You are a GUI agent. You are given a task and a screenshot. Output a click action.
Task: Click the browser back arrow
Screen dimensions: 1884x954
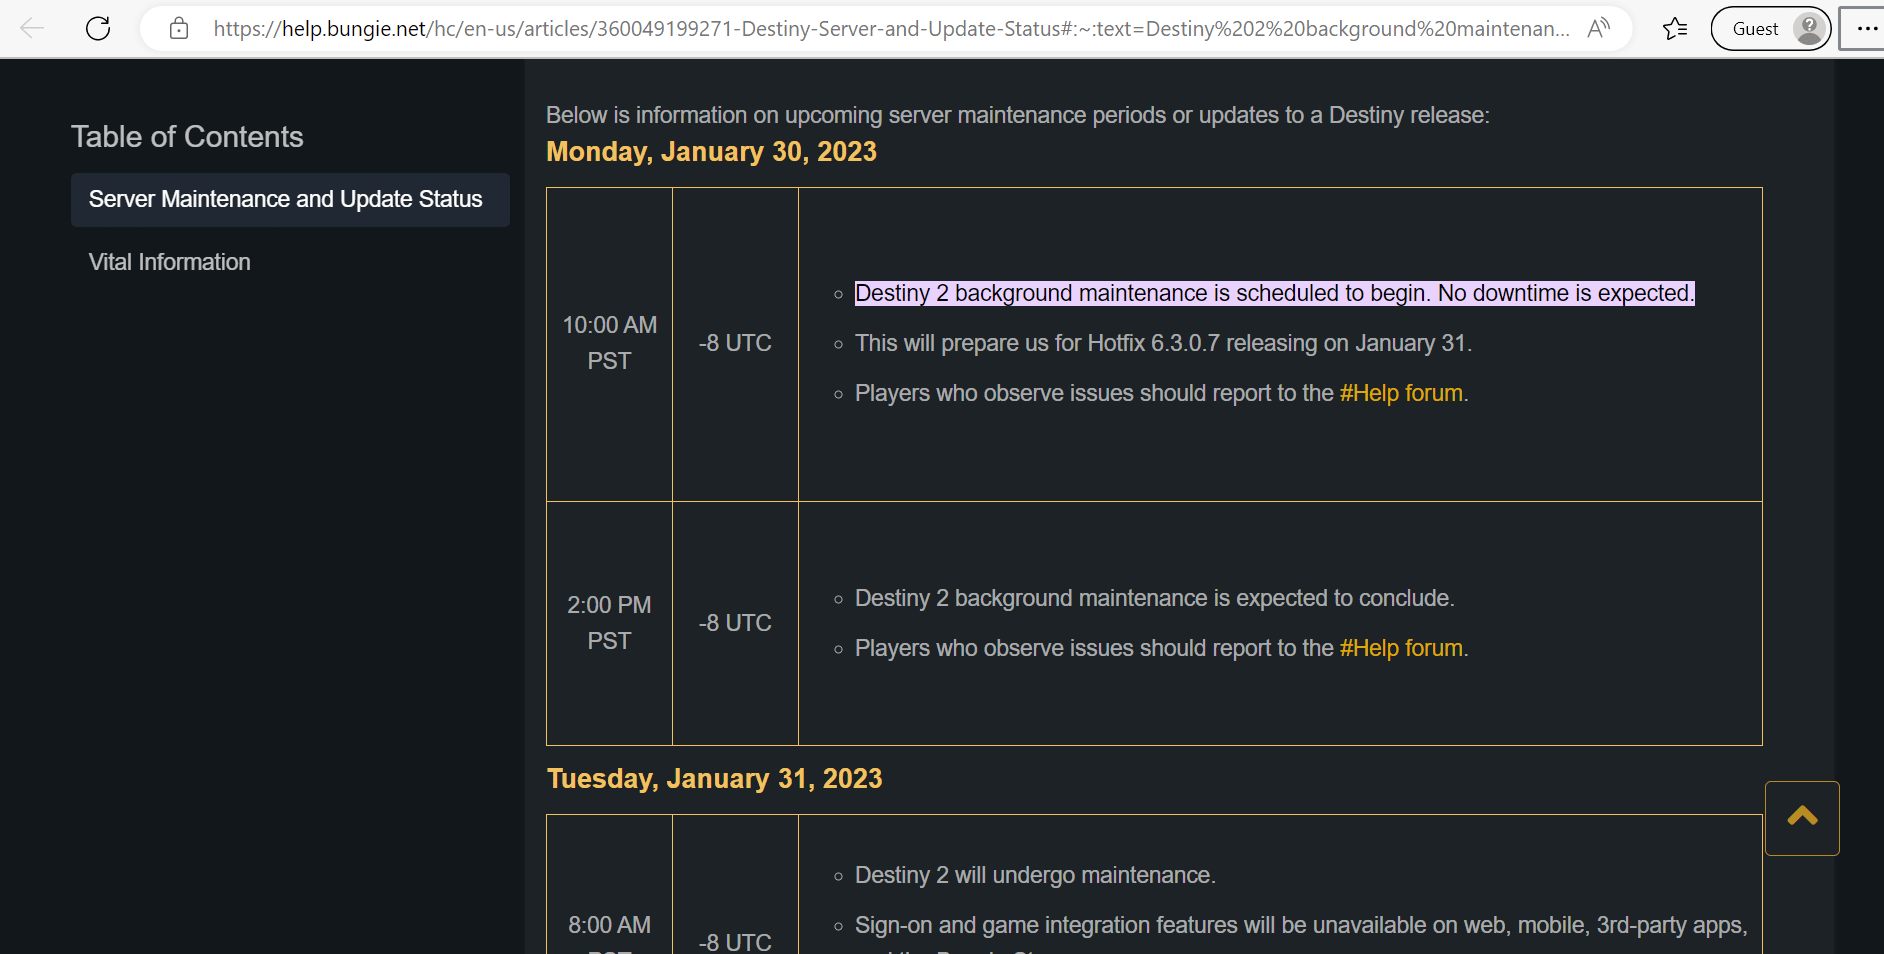click(x=32, y=28)
